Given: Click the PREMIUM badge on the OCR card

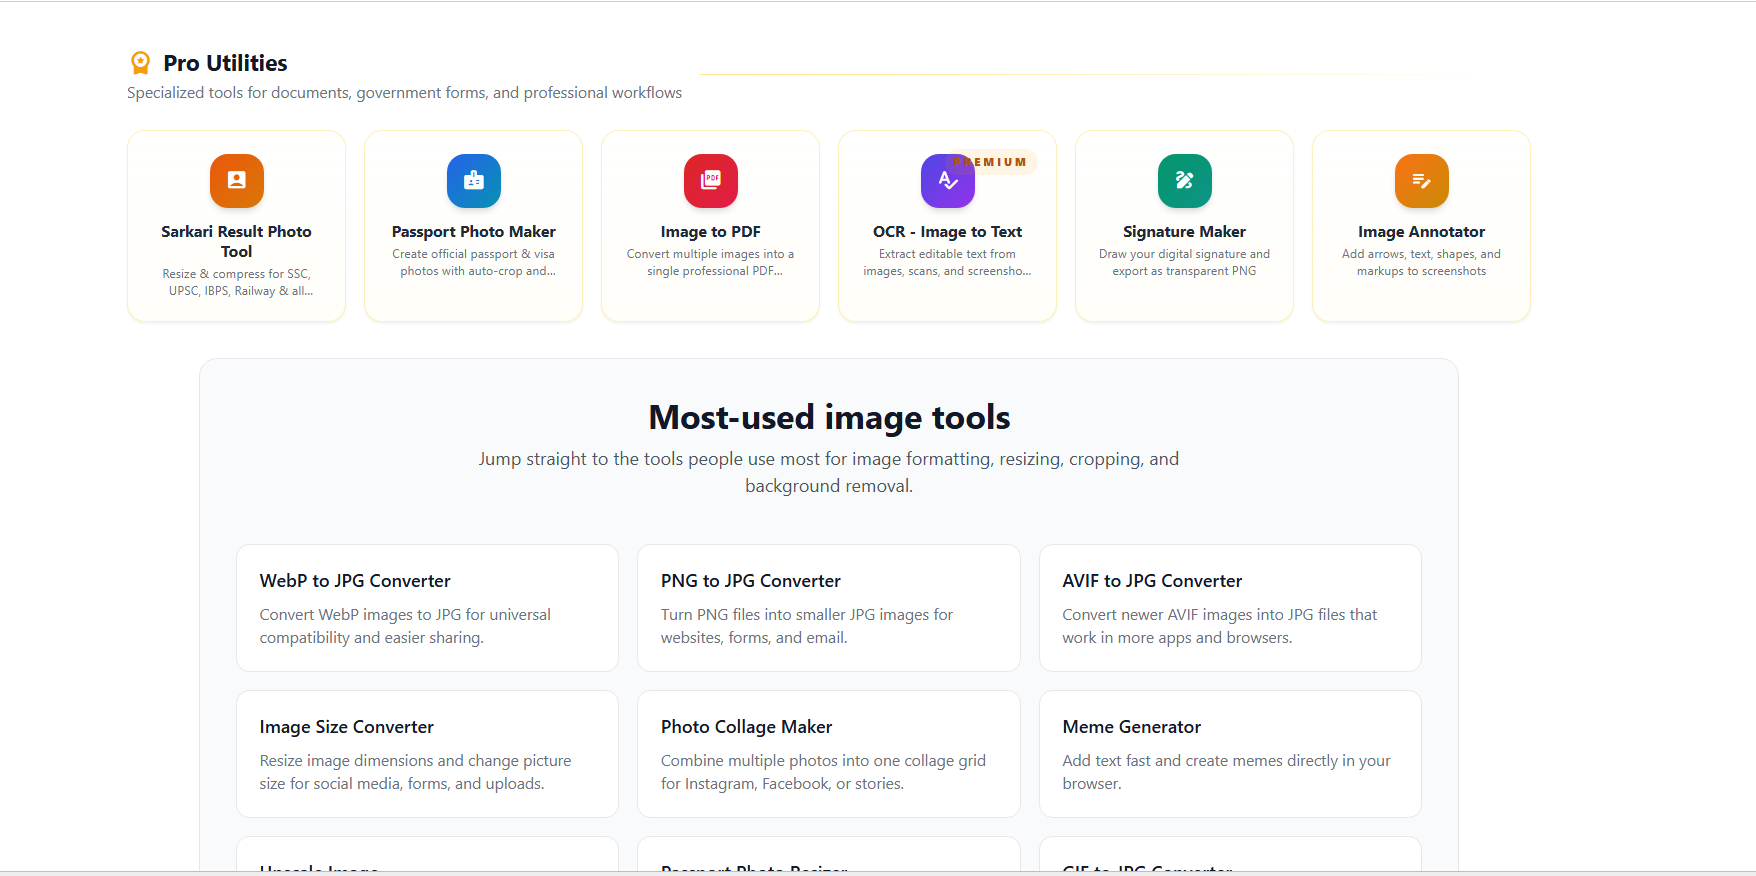Looking at the screenshot, I should click(990, 162).
